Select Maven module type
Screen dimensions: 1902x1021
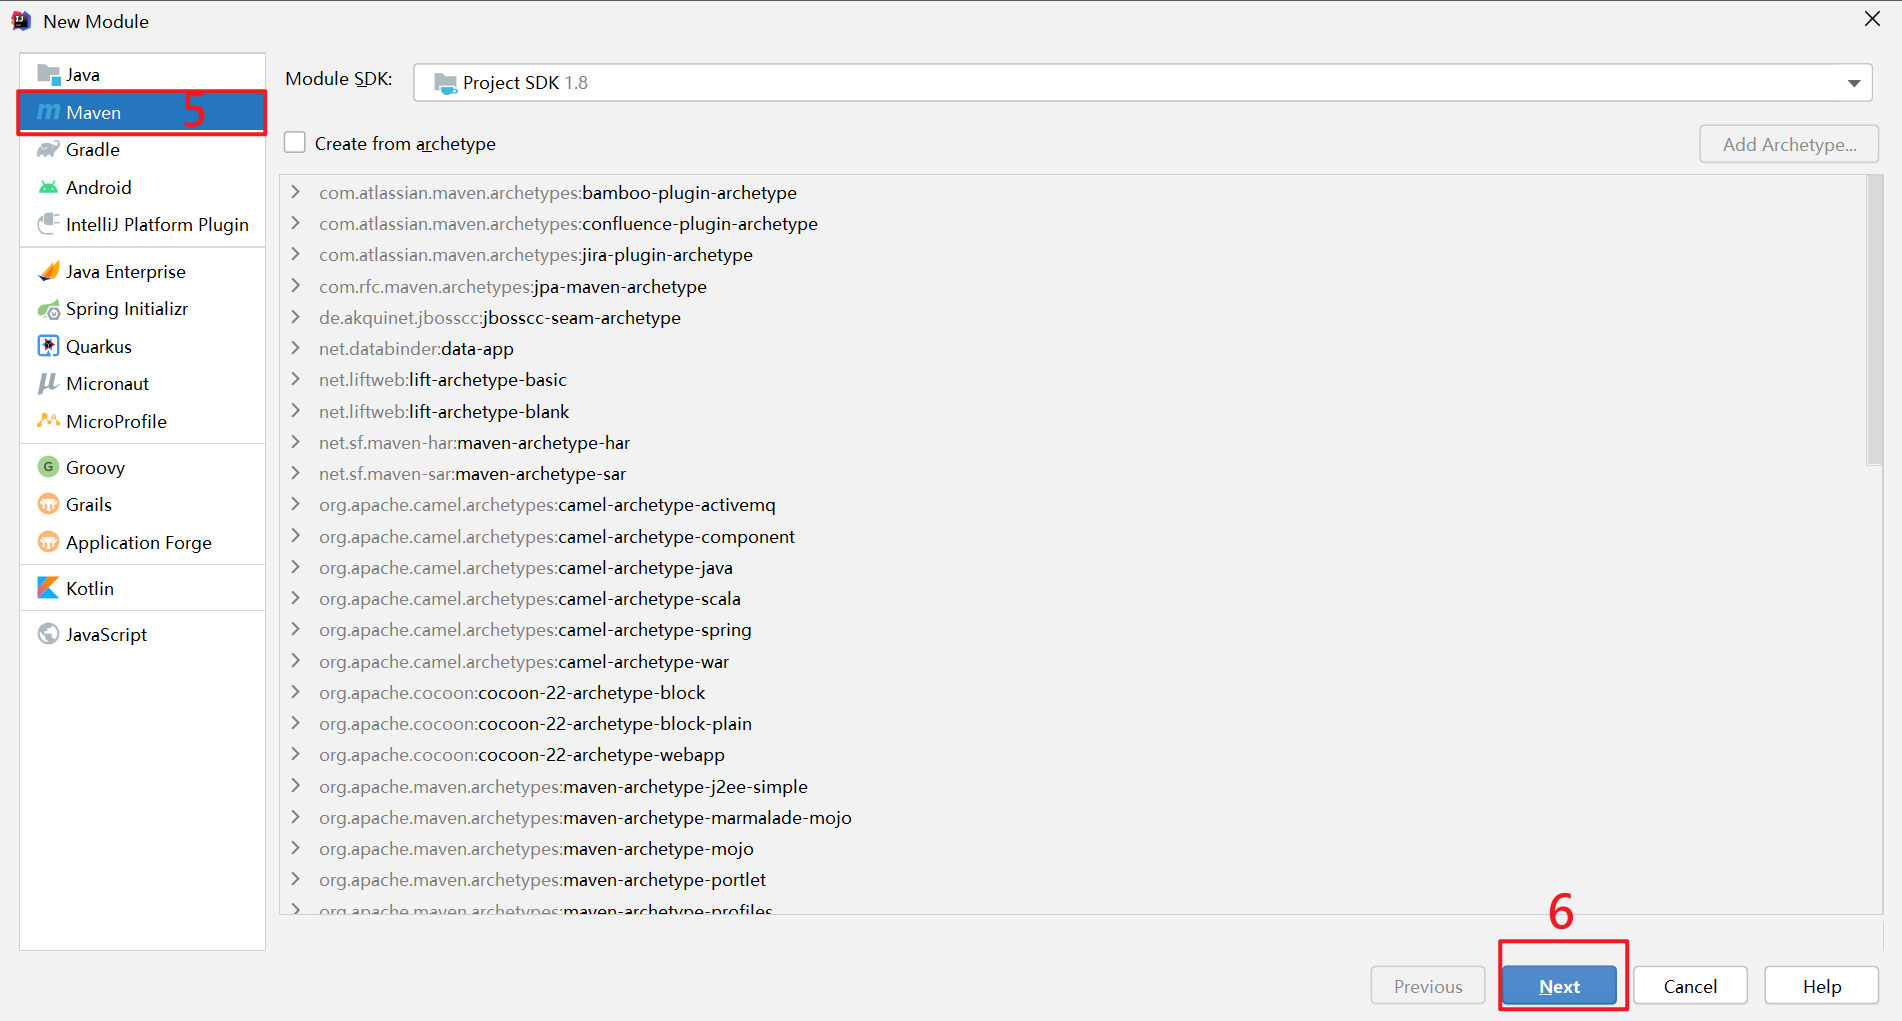tap(142, 112)
